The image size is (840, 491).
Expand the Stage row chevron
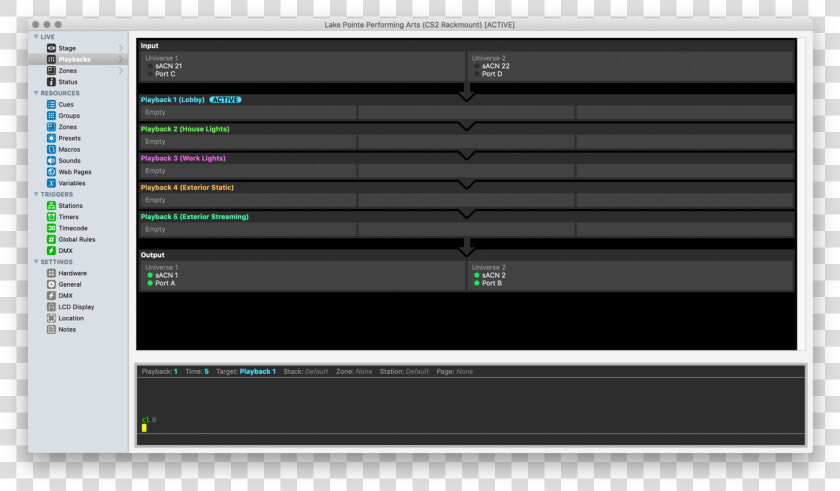click(x=121, y=48)
